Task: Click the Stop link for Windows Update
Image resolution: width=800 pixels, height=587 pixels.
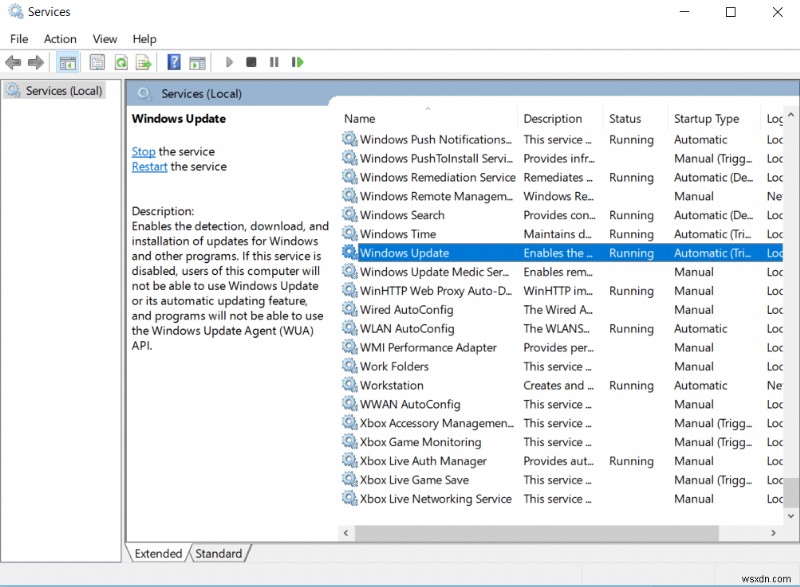Action: [143, 151]
